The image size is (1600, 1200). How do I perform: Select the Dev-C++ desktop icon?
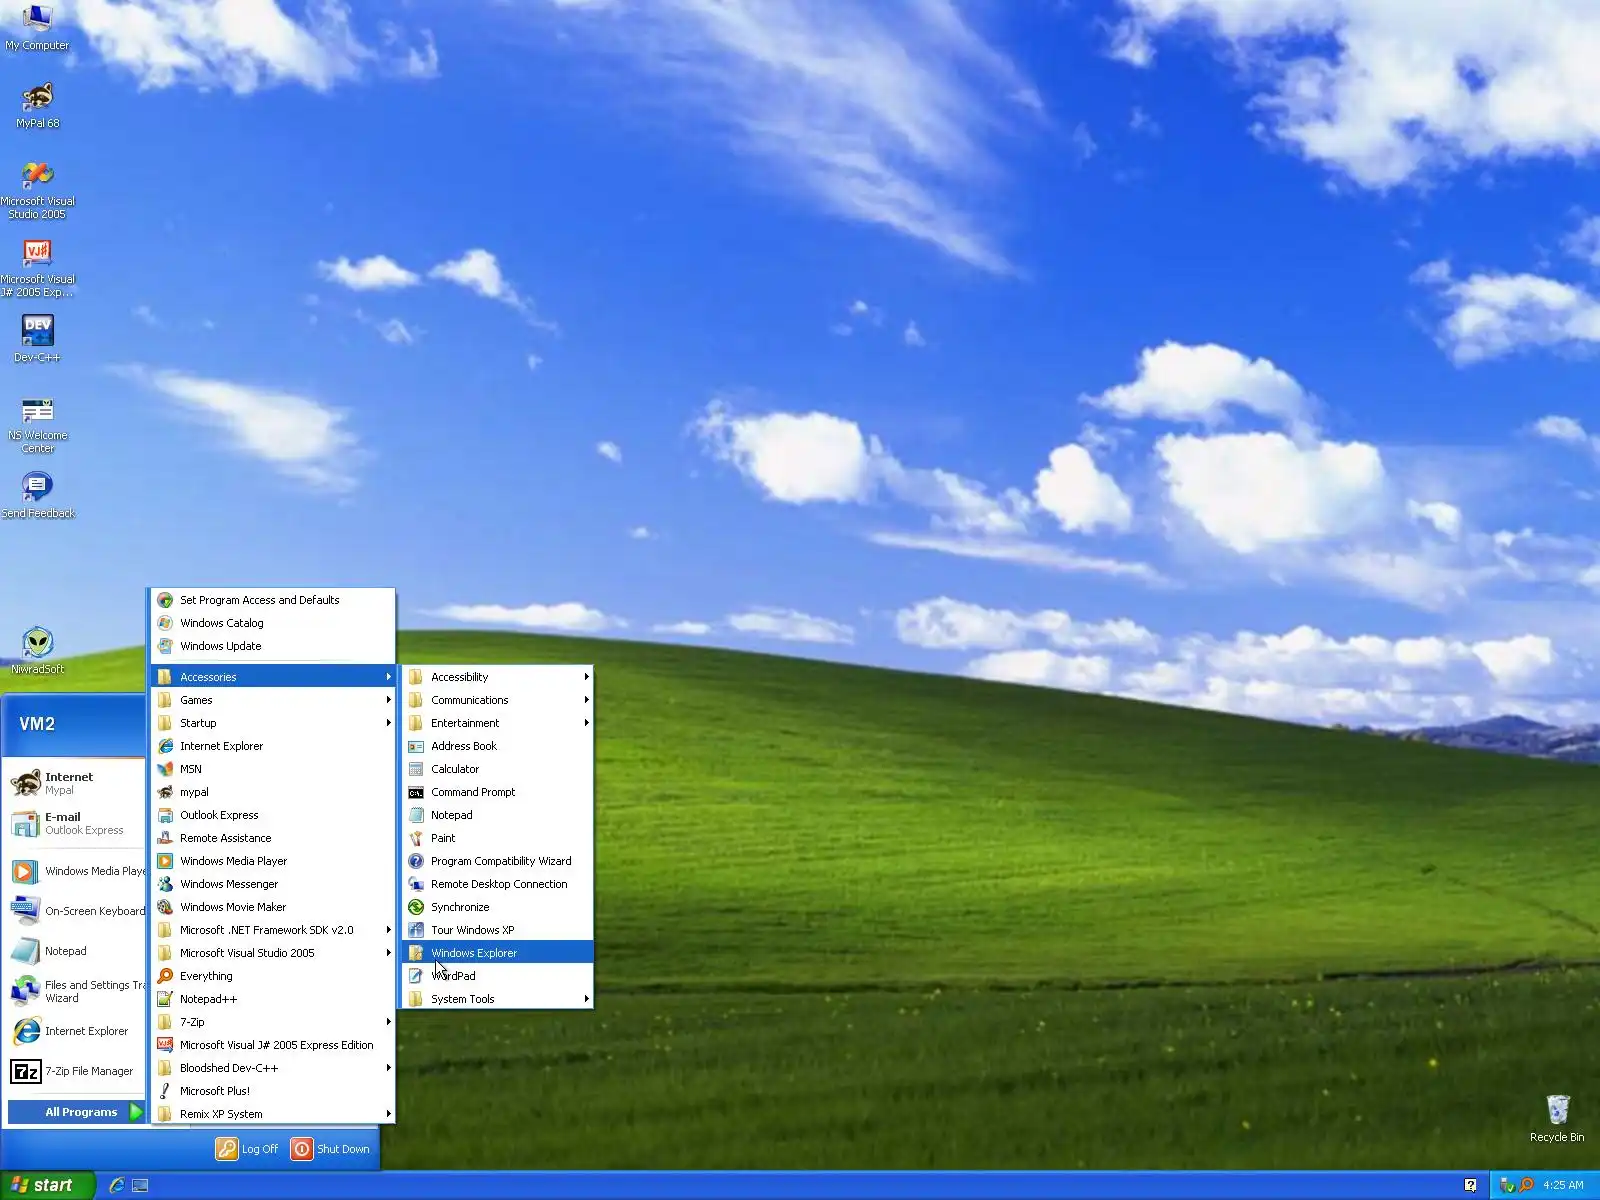(x=37, y=340)
